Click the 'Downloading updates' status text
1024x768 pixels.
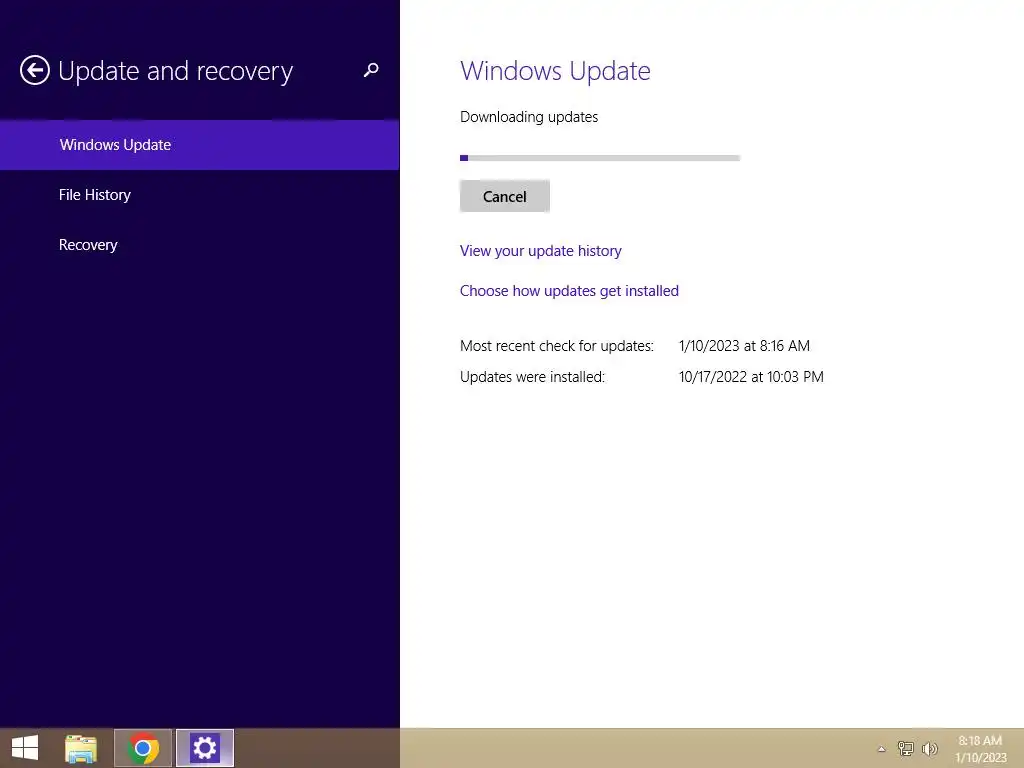[x=529, y=117]
